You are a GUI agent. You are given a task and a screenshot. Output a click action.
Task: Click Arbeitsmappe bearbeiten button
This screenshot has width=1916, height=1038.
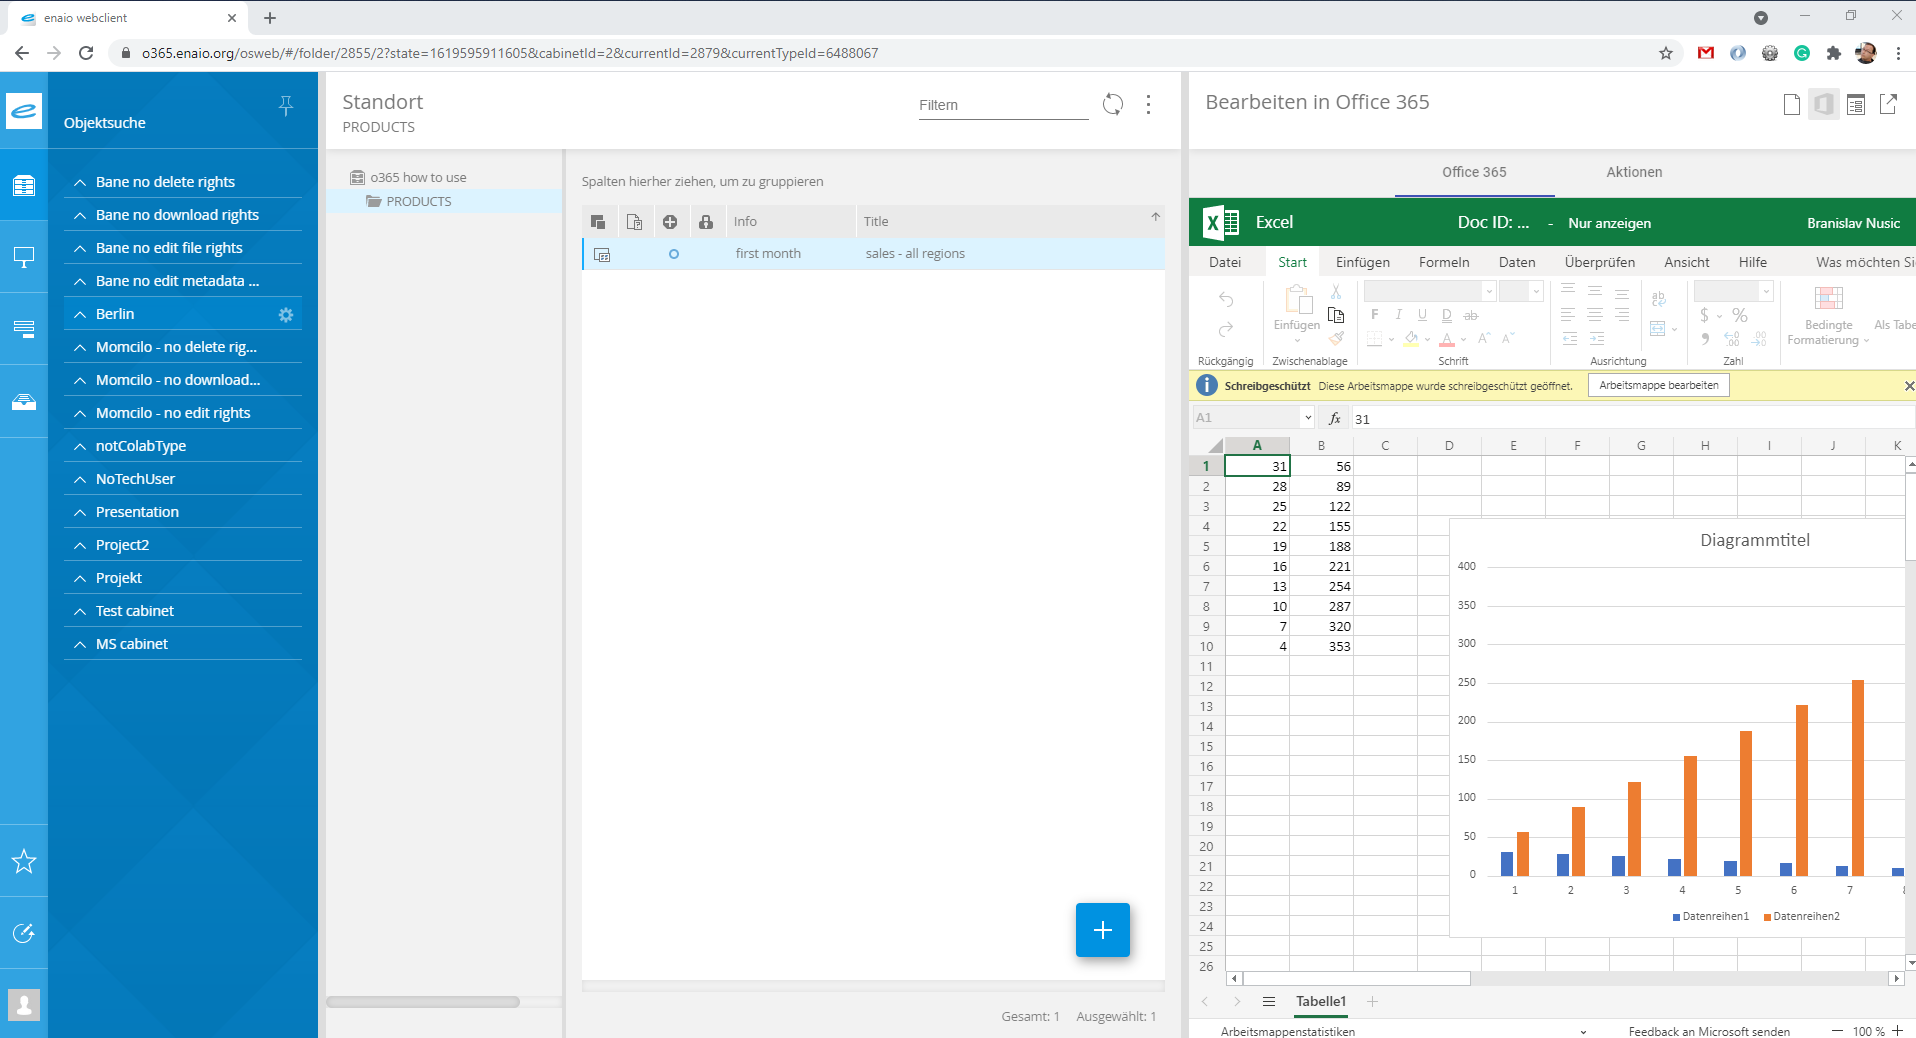click(1658, 385)
